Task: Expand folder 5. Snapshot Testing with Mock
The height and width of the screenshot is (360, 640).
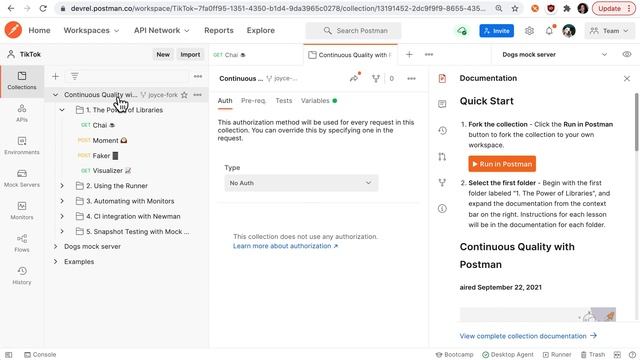Action: click(x=62, y=231)
